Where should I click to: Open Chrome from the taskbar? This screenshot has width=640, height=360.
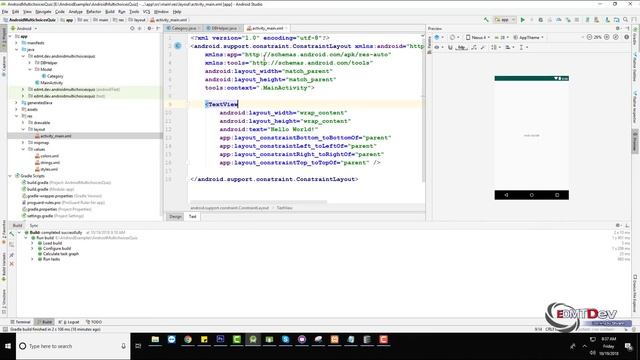click(188, 340)
